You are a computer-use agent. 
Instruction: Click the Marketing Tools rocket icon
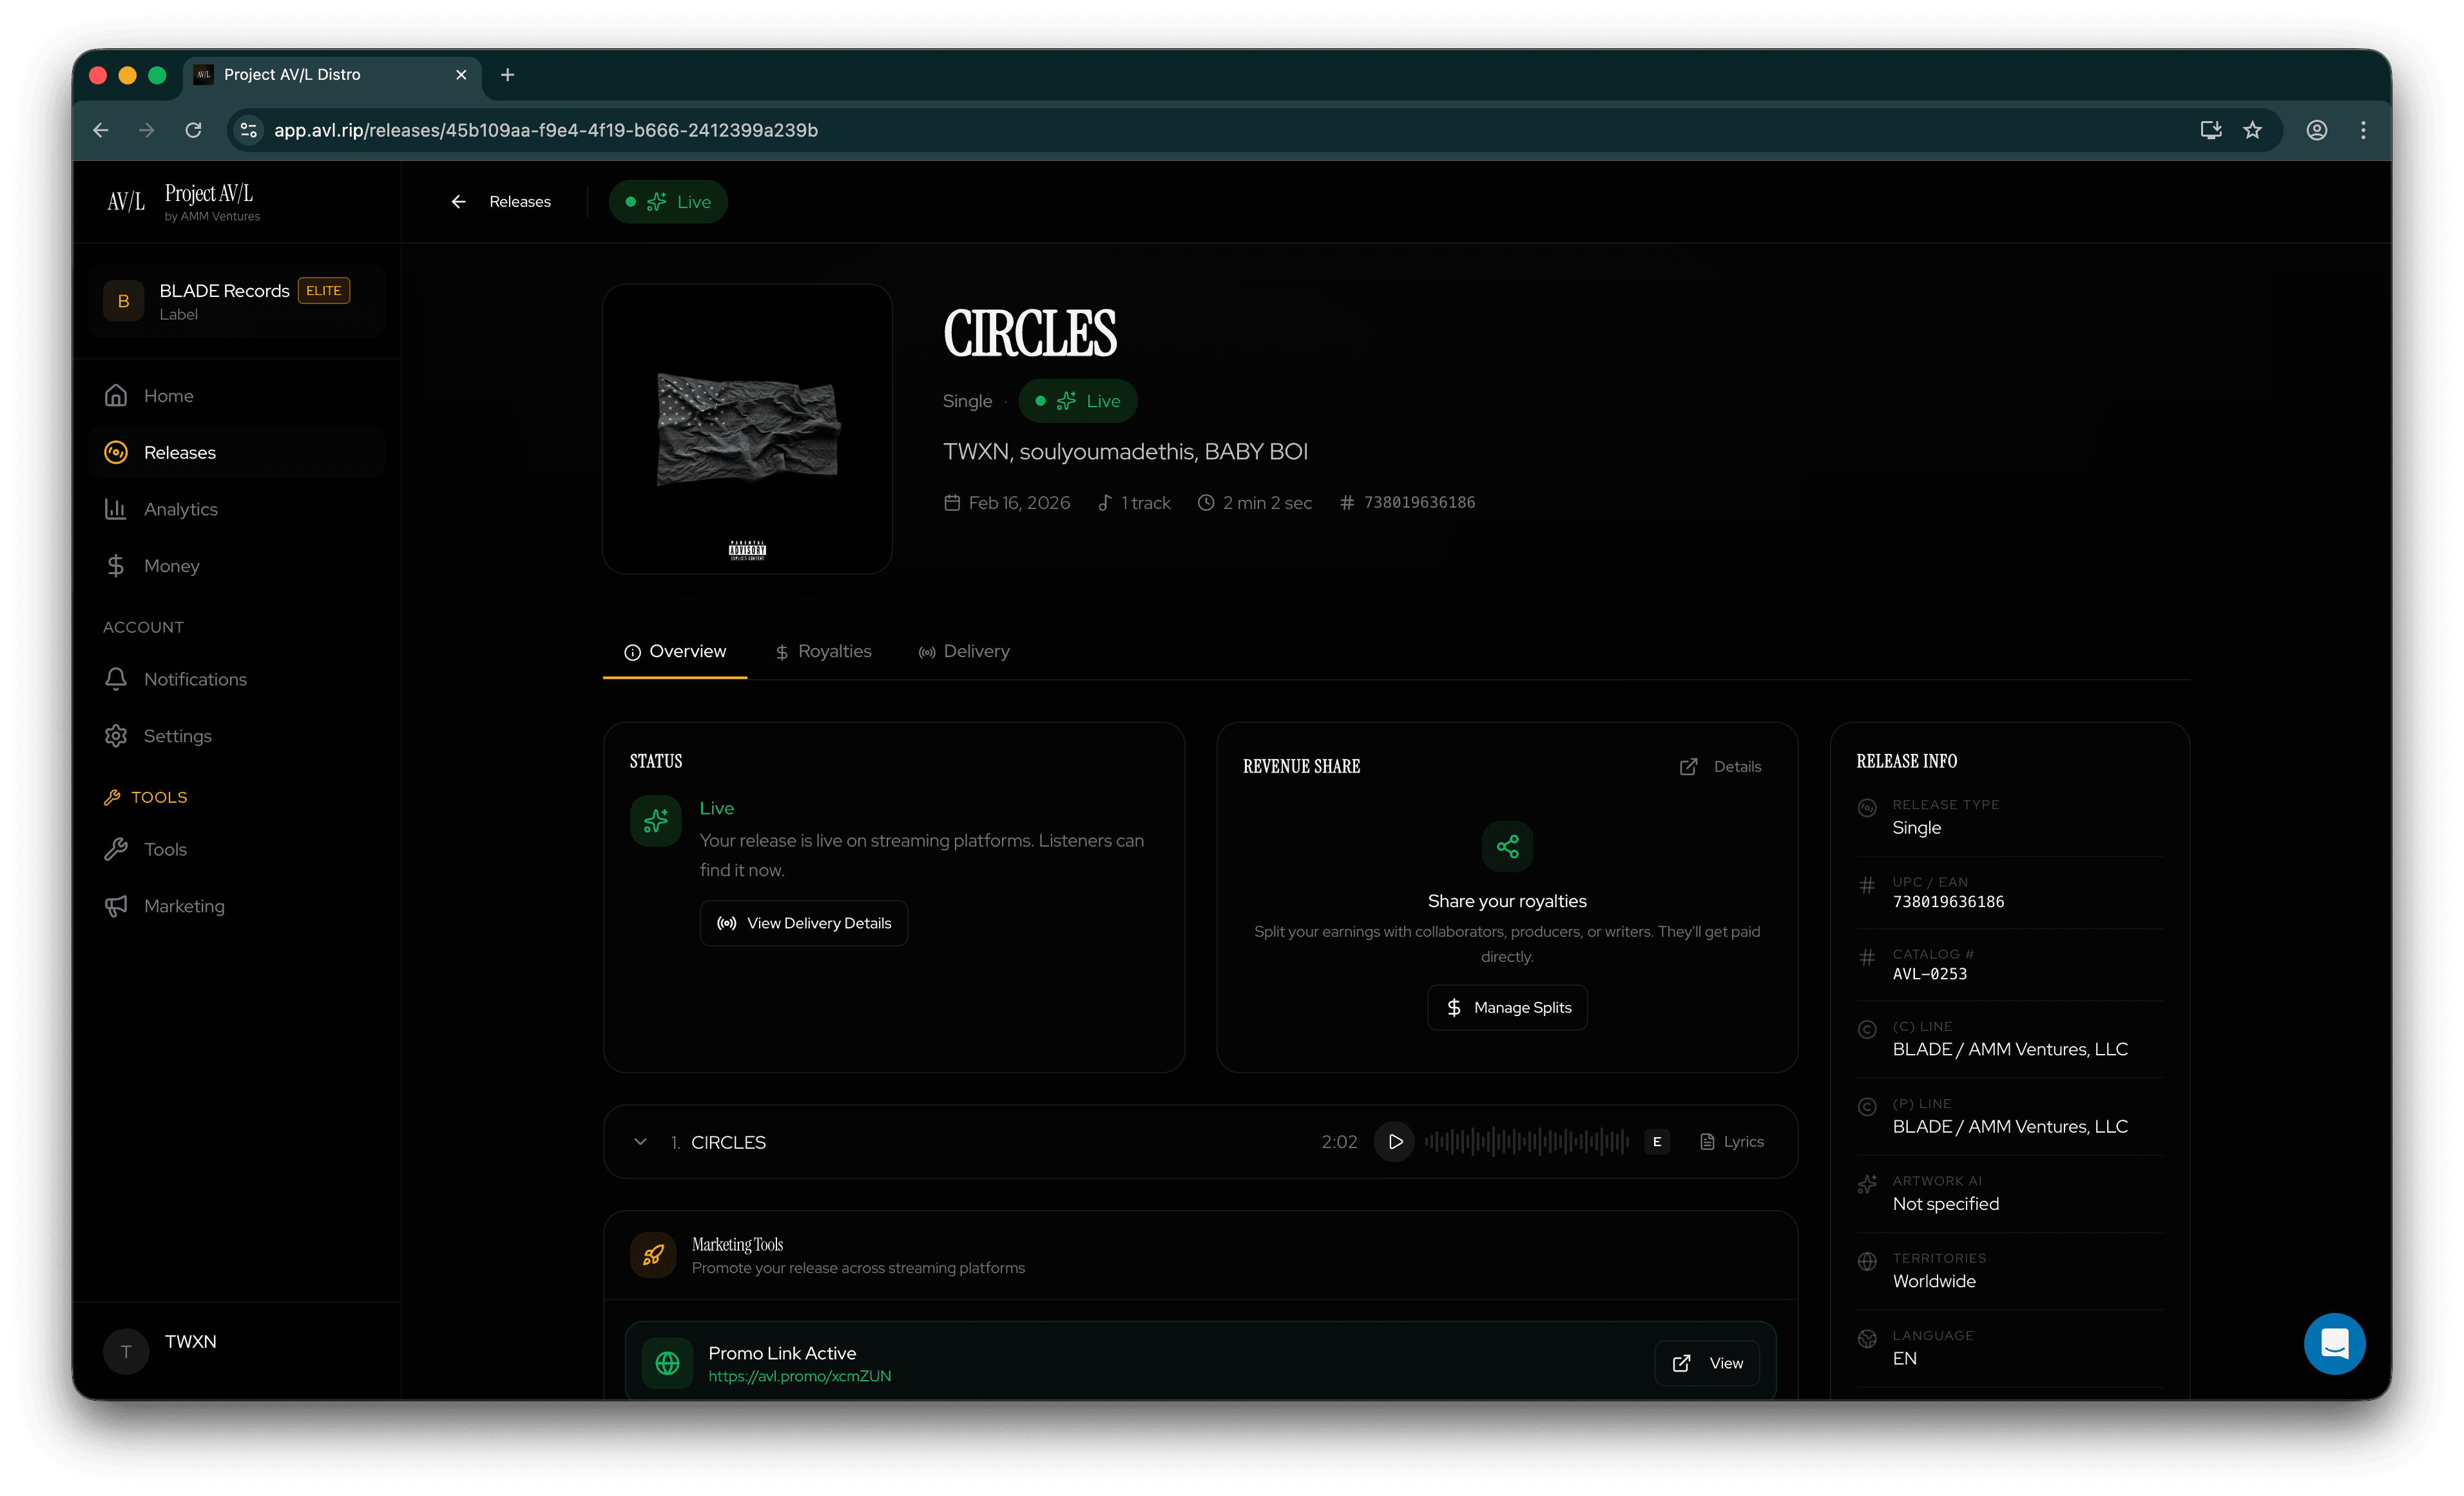653,1255
